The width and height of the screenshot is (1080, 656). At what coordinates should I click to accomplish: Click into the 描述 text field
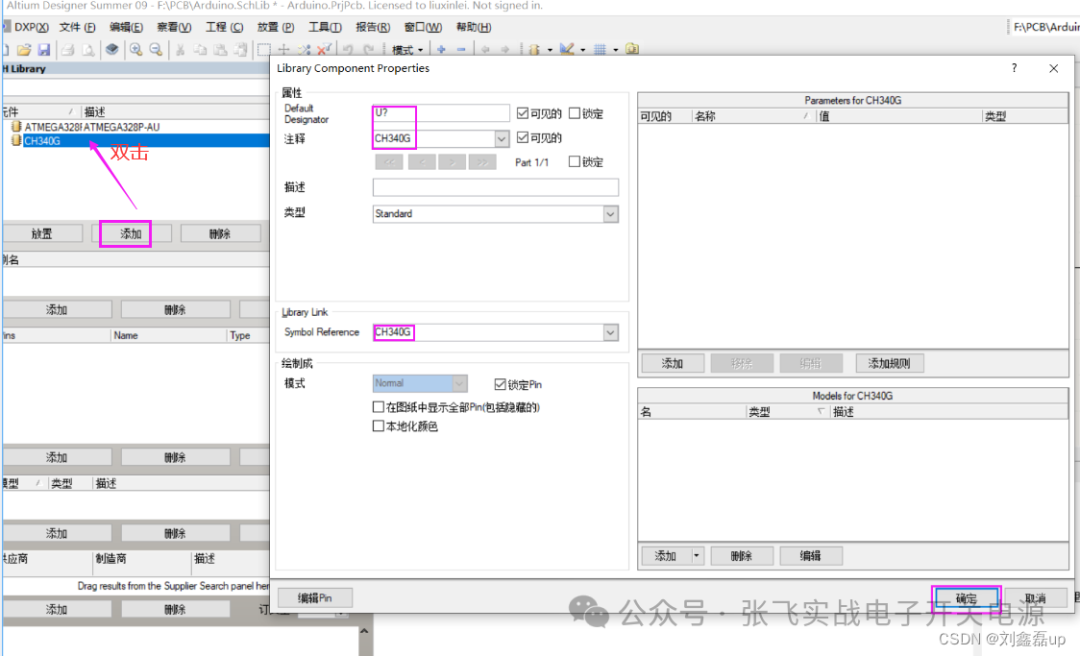click(495, 188)
